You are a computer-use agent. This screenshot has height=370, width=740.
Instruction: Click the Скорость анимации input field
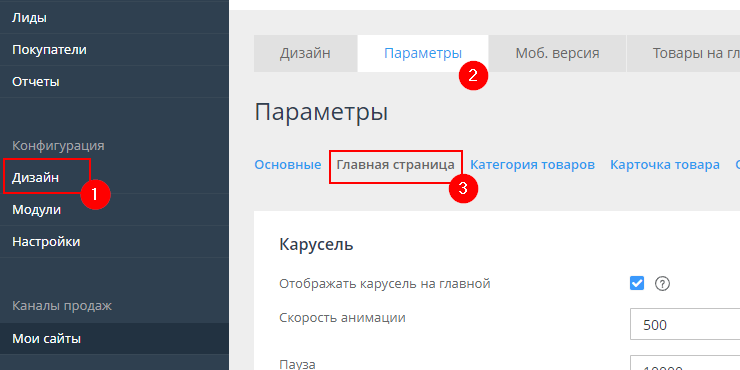click(685, 324)
